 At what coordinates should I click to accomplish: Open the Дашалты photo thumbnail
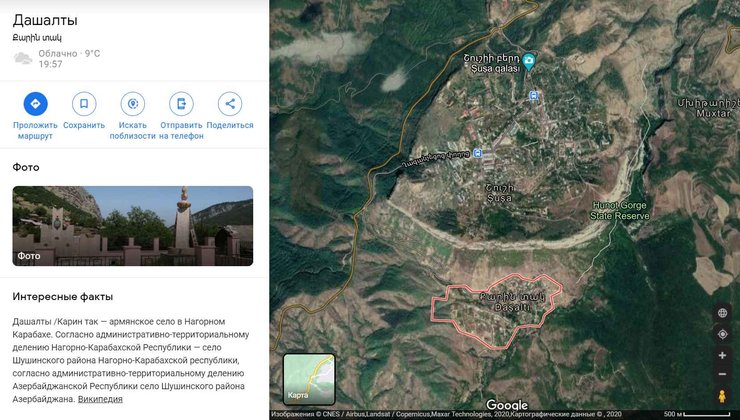pyautogui.click(x=132, y=226)
